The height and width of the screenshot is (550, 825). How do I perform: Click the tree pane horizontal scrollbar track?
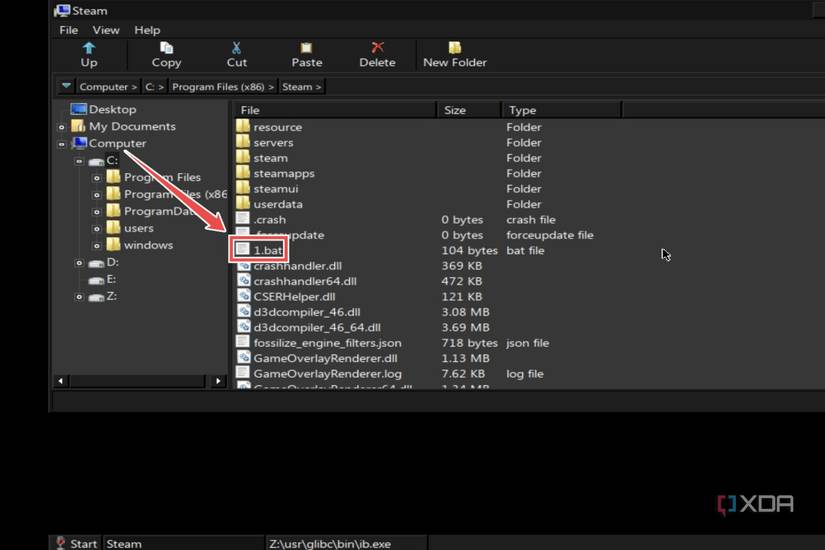[x=137, y=381]
